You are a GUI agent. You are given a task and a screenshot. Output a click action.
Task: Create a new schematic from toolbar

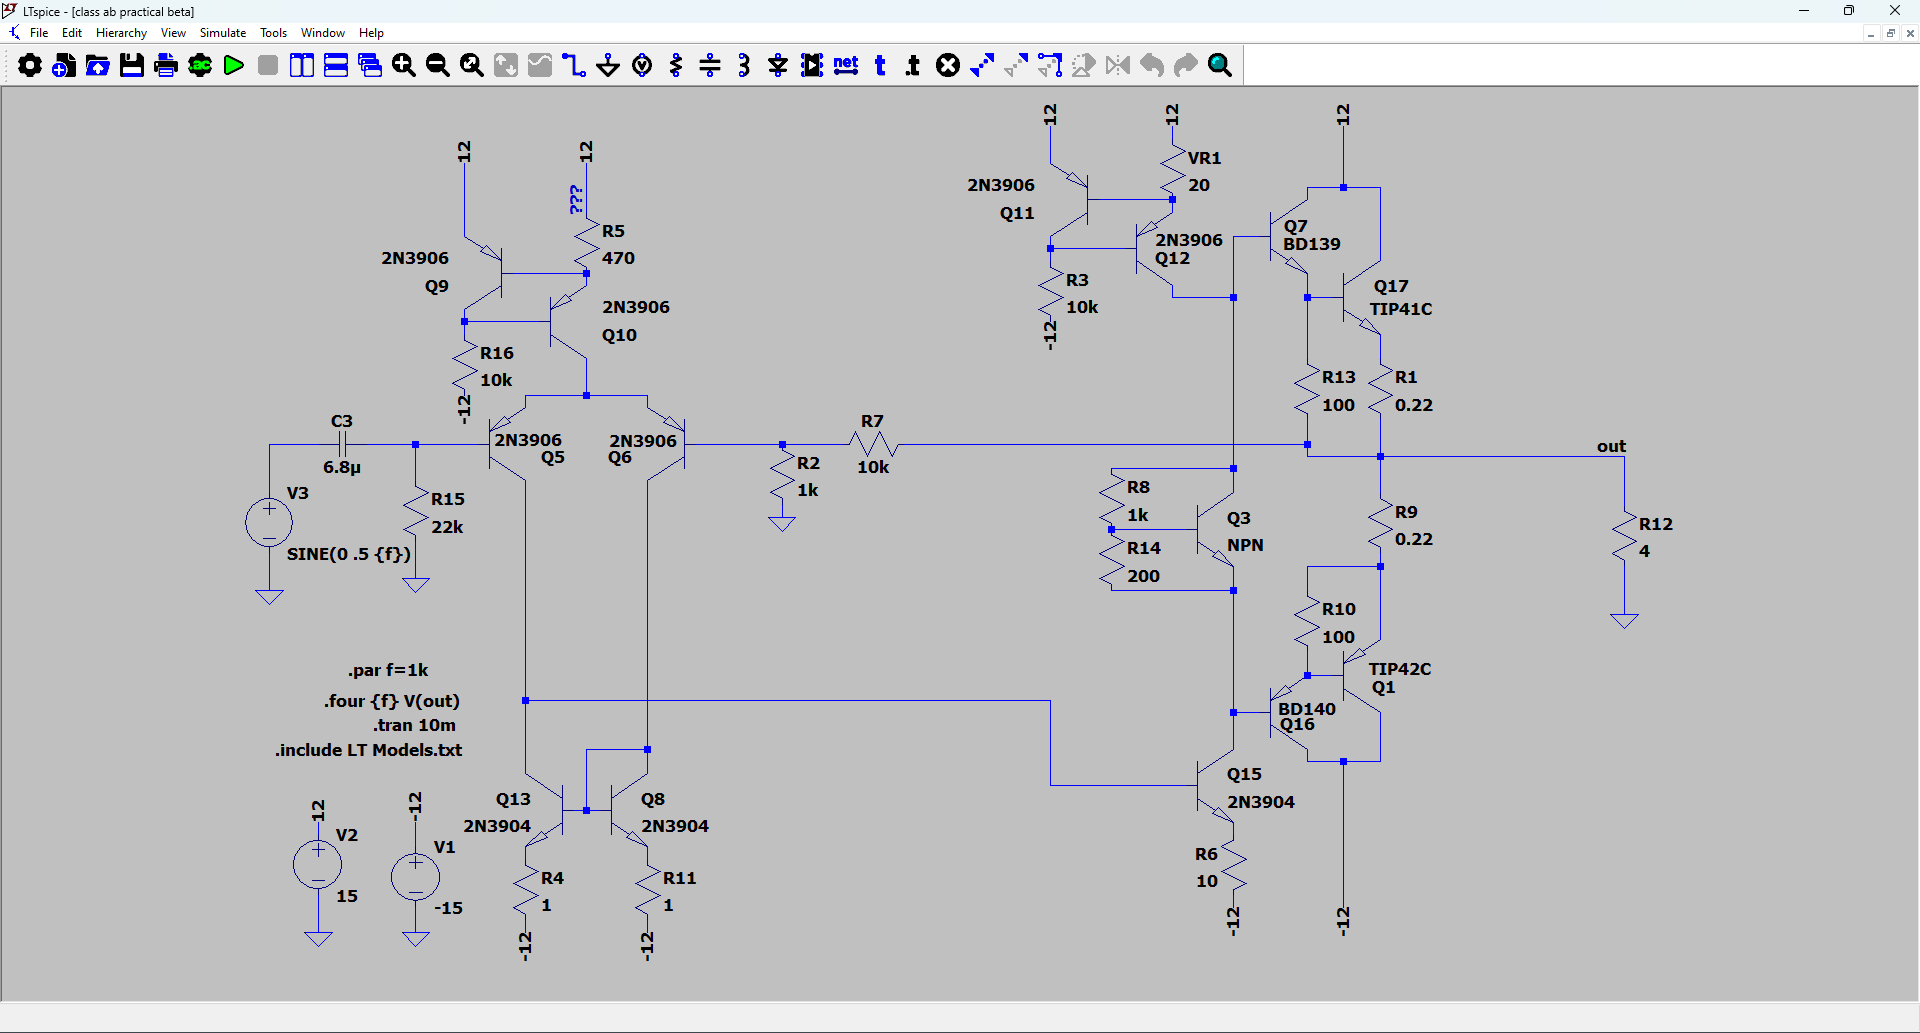[x=64, y=66]
